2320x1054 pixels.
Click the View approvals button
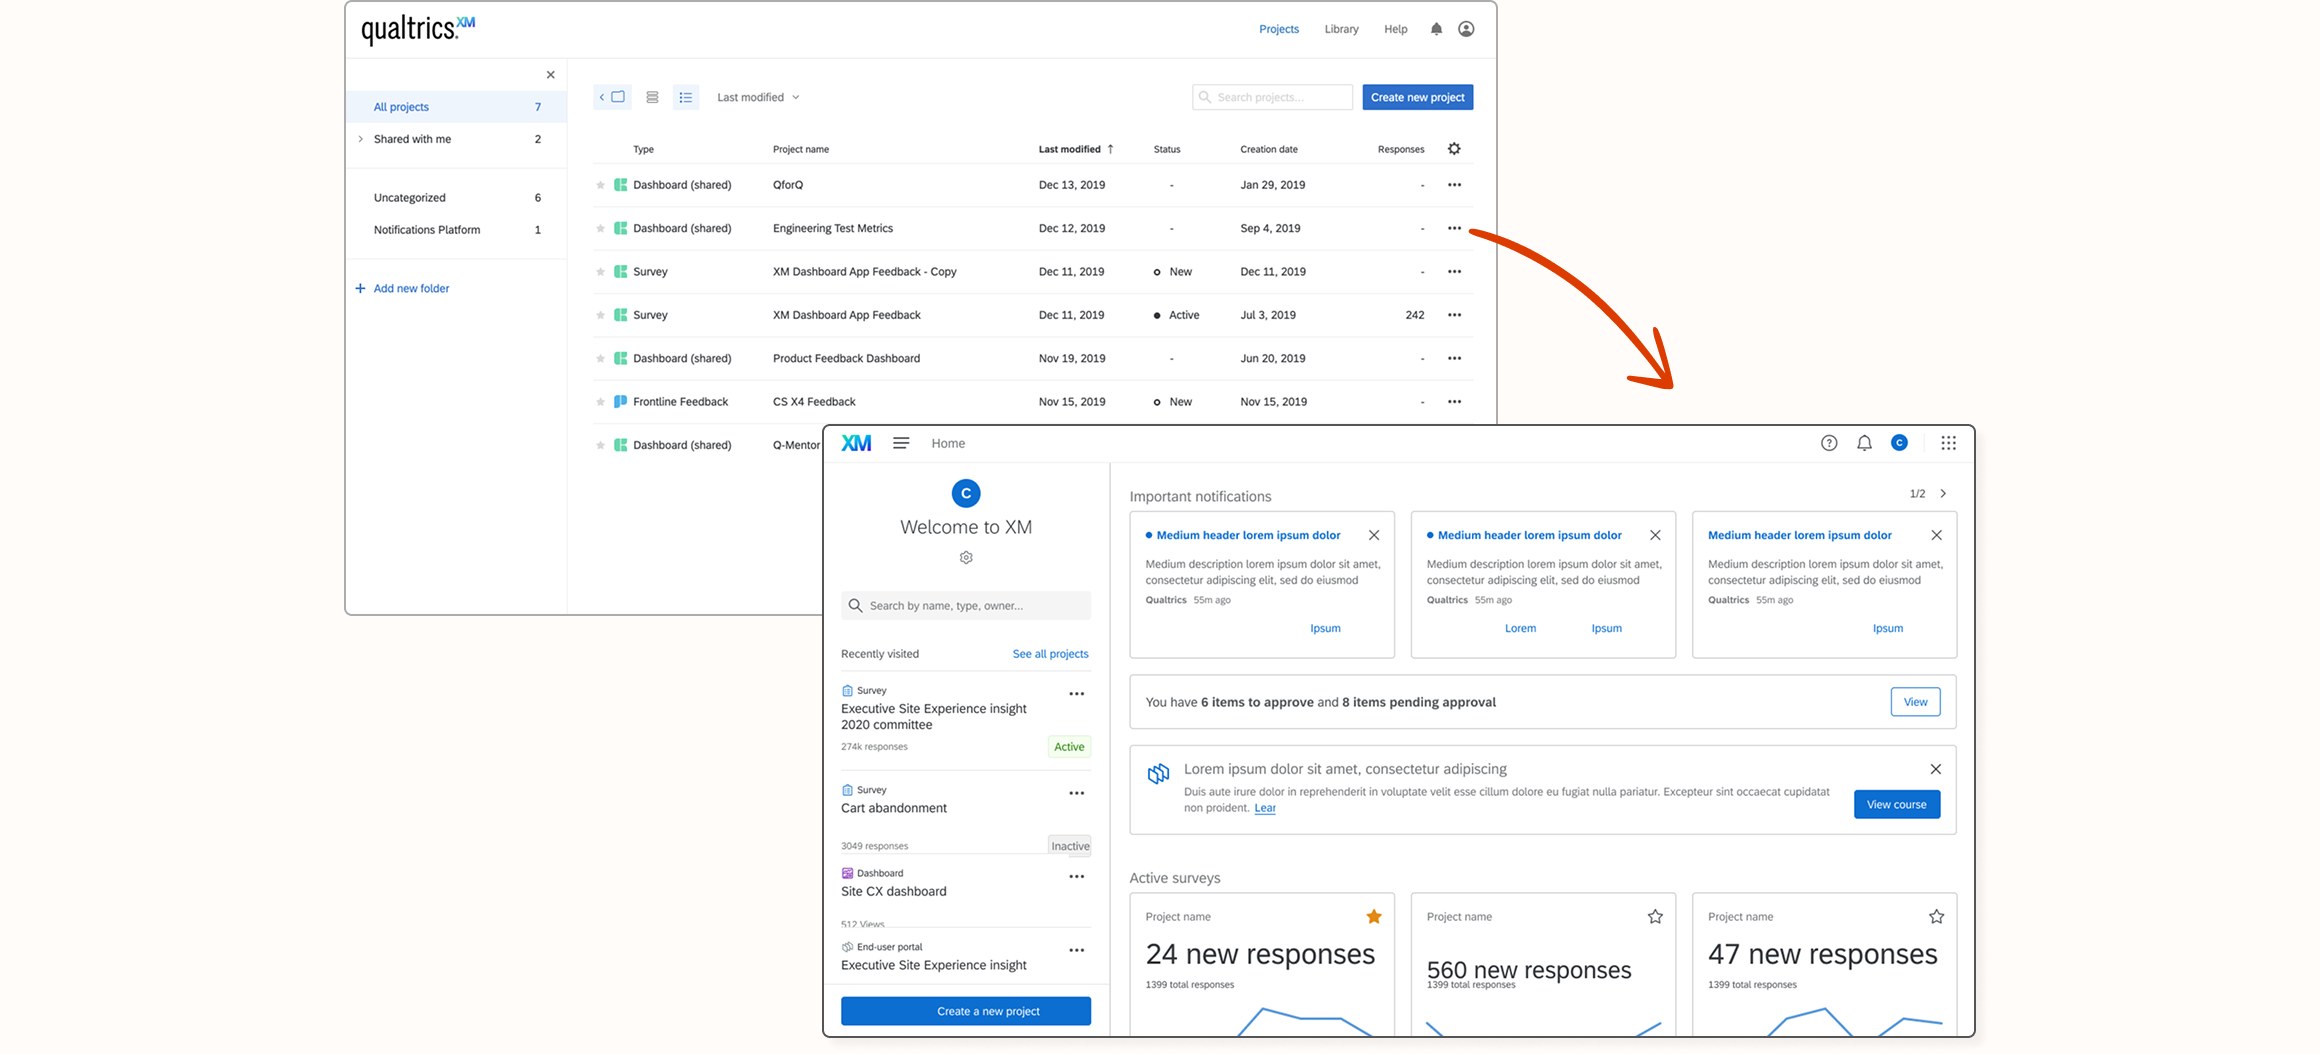pyautogui.click(x=1915, y=702)
